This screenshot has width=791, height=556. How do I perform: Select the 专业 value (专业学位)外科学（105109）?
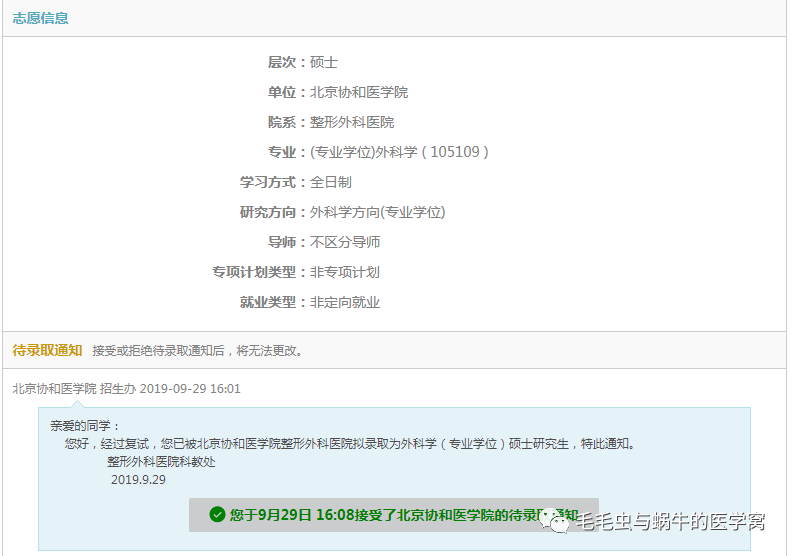tap(399, 152)
